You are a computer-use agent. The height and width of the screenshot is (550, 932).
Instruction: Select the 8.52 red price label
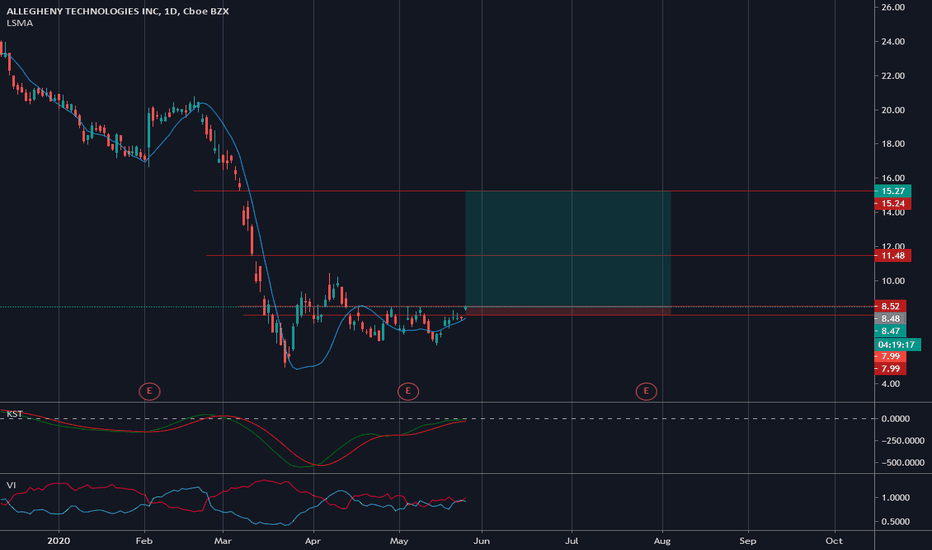[x=890, y=306]
